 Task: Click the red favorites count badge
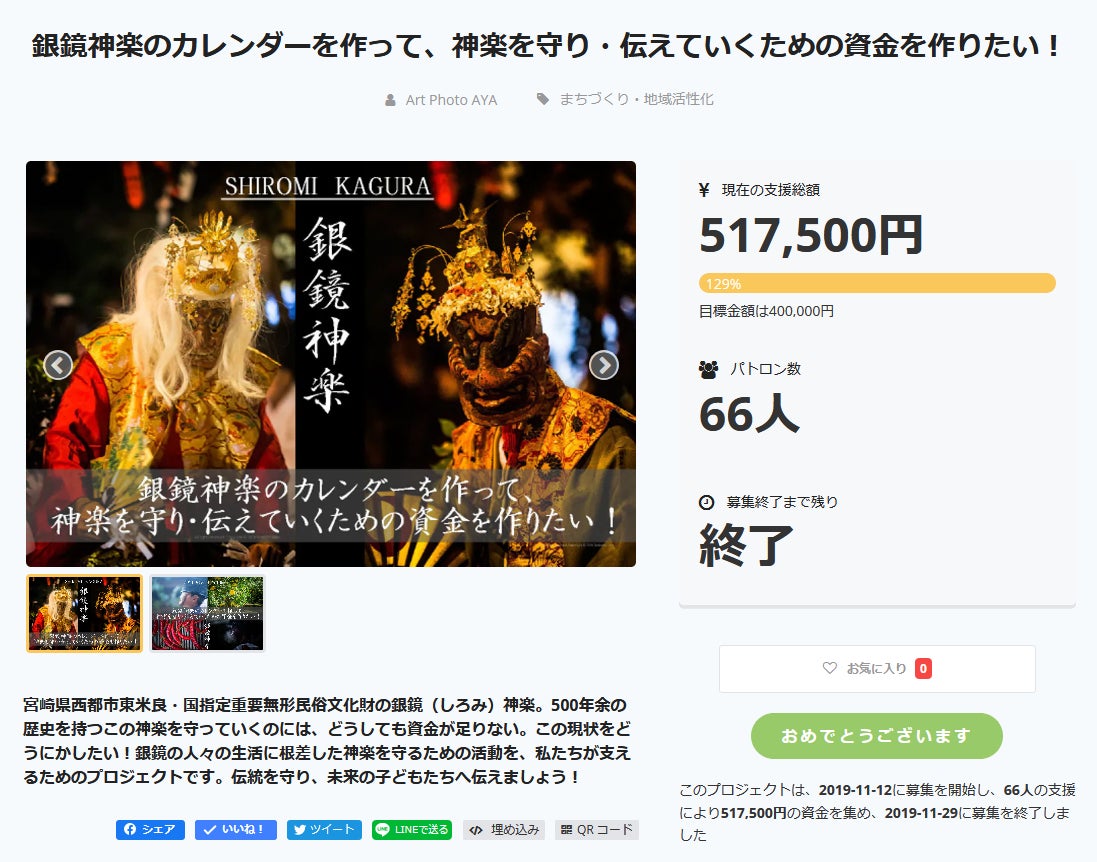coord(923,669)
